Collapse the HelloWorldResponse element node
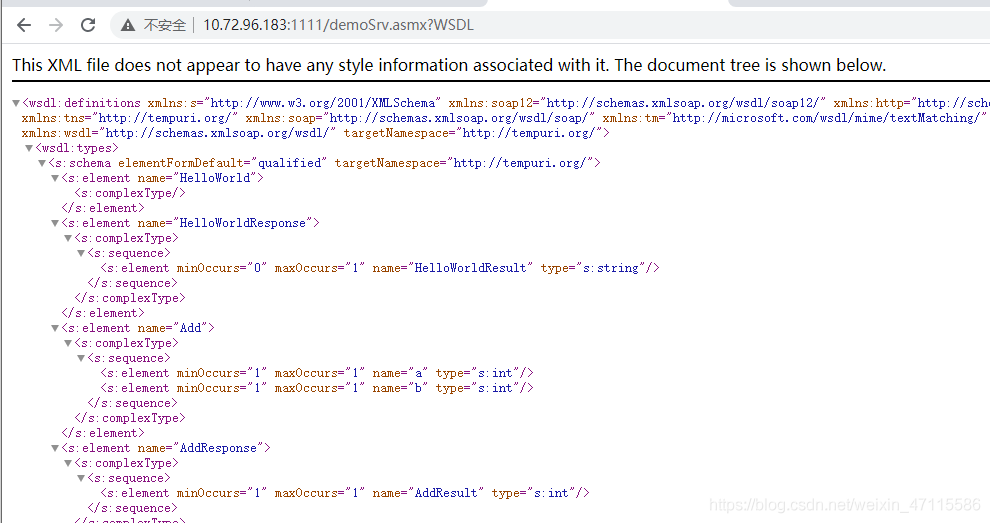The height and width of the screenshot is (523, 990). click(55, 223)
